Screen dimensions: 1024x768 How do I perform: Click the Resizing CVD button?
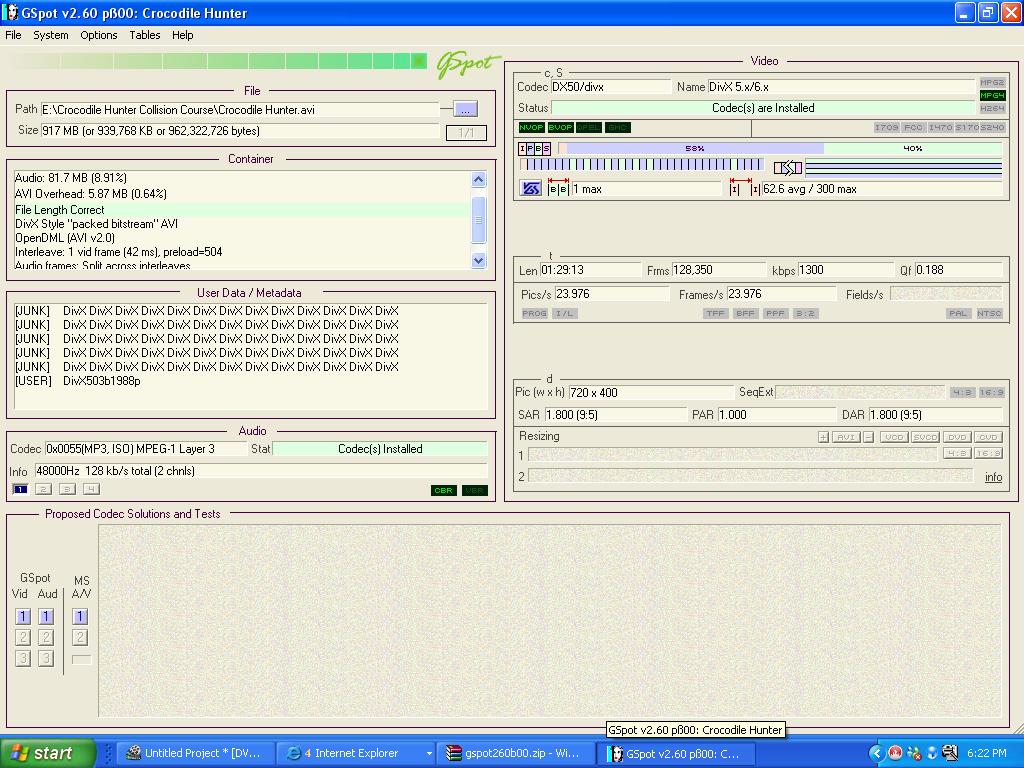click(988, 437)
